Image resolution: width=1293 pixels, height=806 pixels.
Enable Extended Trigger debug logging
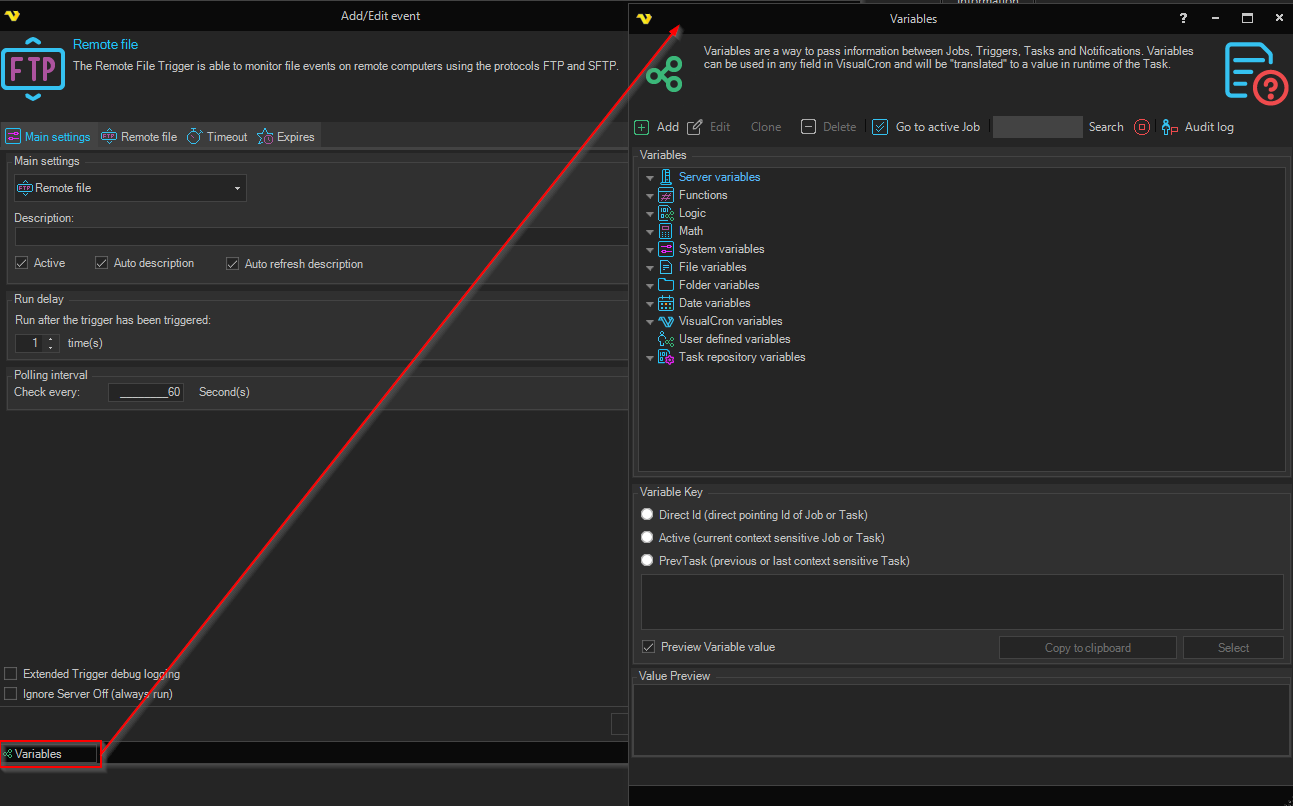[11, 674]
